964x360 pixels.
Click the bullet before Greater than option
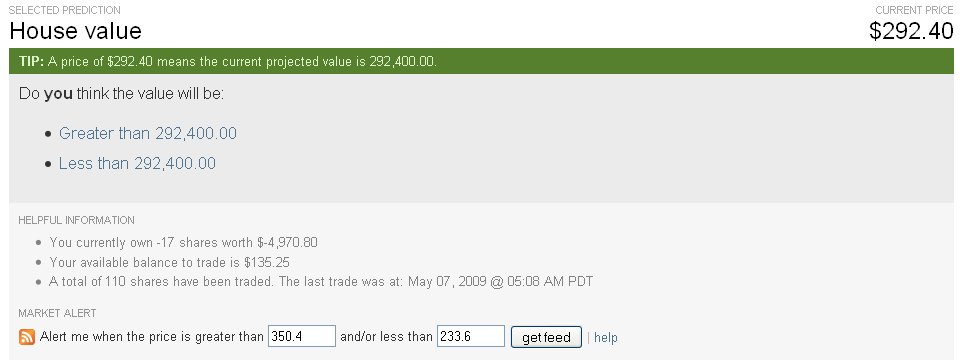(49, 134)
